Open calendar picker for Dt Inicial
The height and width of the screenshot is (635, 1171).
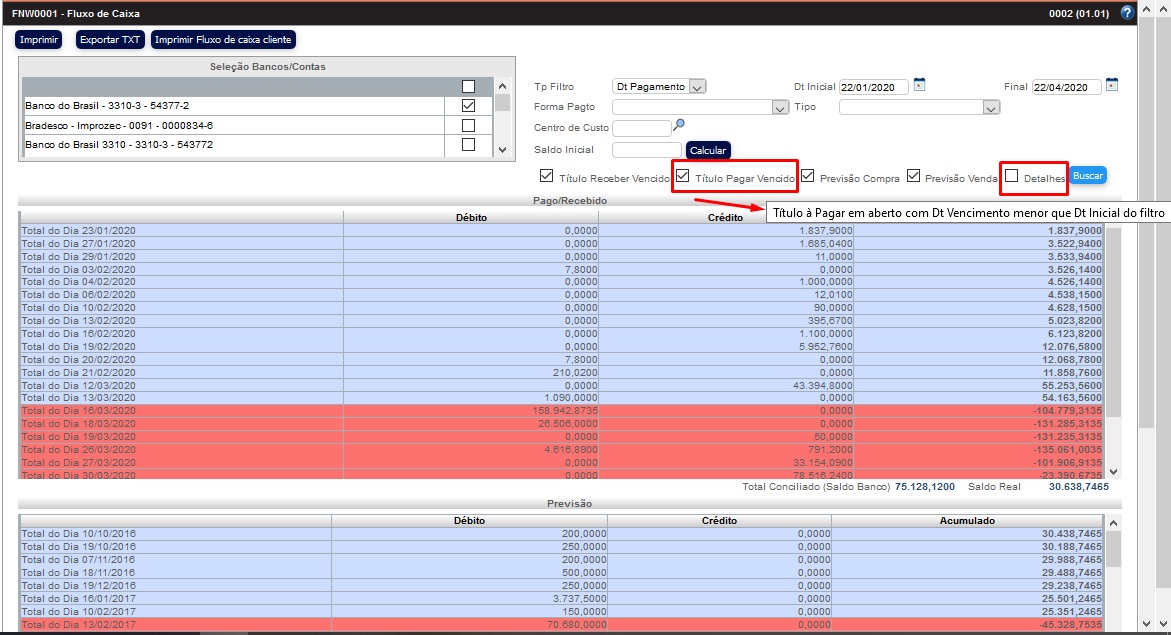coord(920,85)
